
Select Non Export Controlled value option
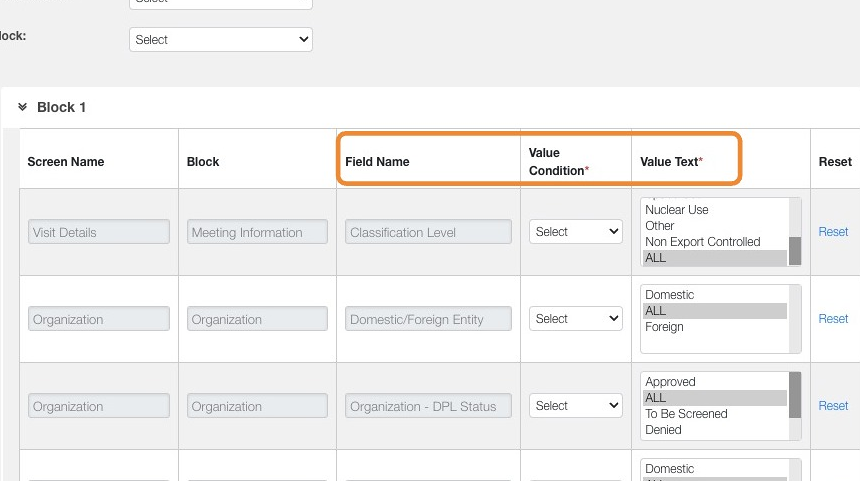pos(702,242)
